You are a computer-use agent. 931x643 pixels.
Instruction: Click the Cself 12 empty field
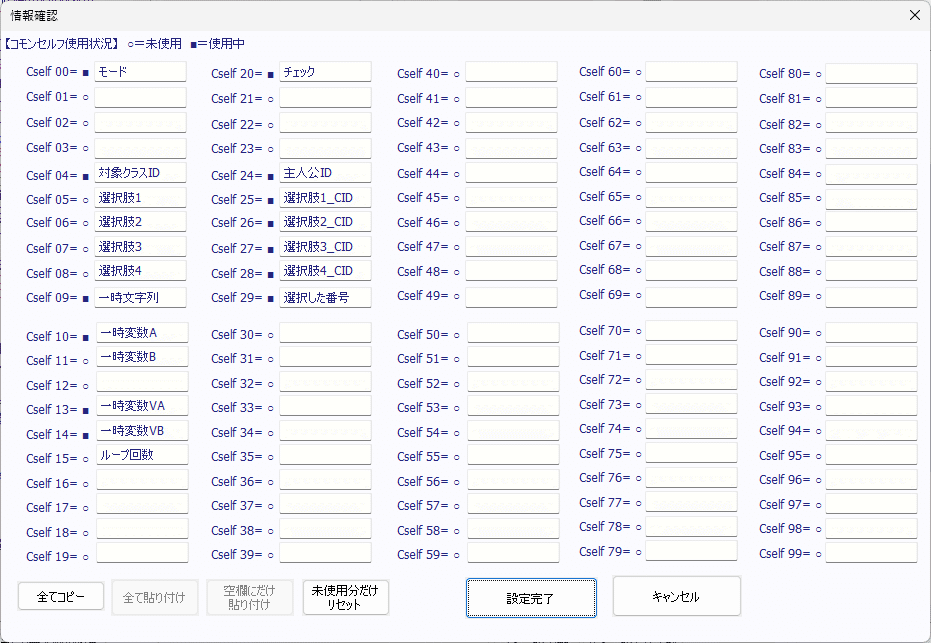pos(142,382)
